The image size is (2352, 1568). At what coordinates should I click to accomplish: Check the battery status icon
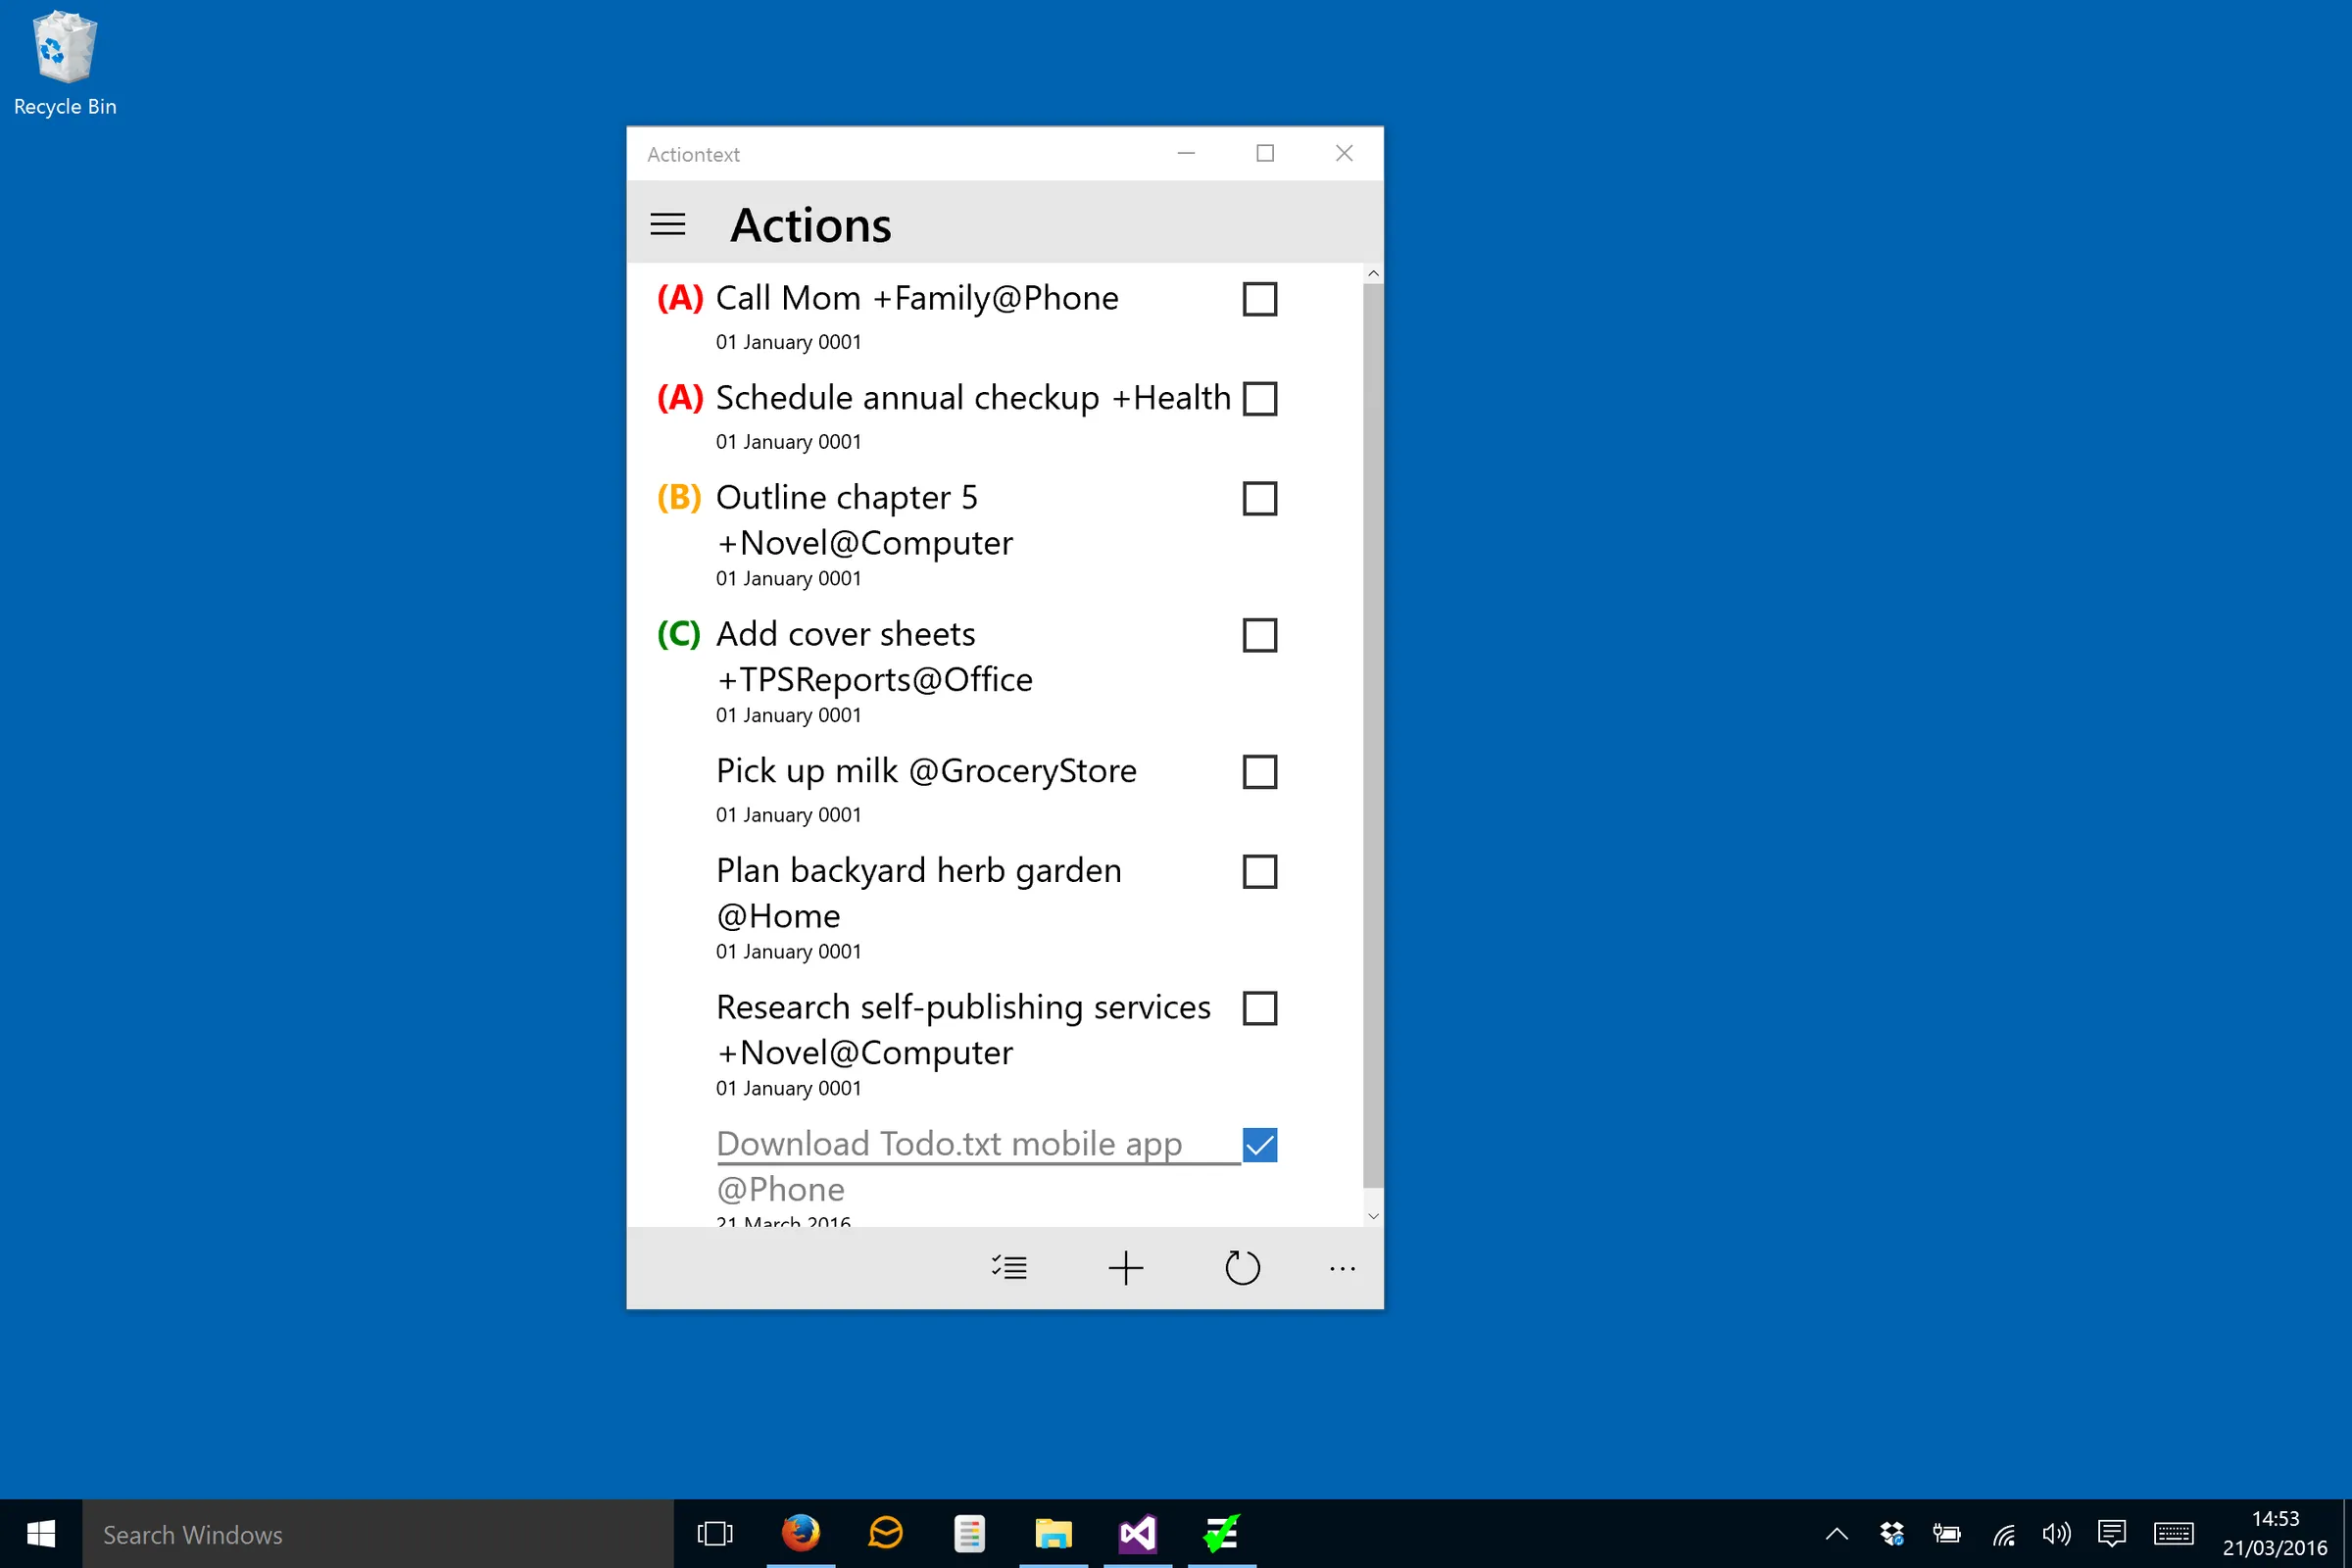pyautogui.click(x=1946, y=1533)
